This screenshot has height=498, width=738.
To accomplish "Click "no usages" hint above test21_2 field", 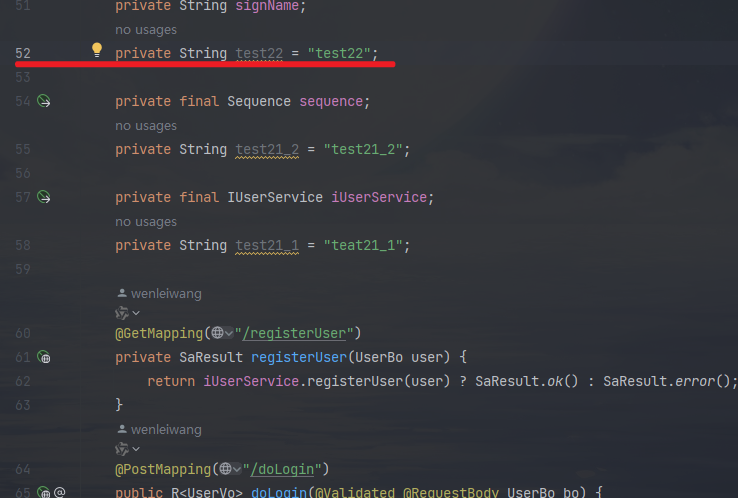I will click(146, 126).
